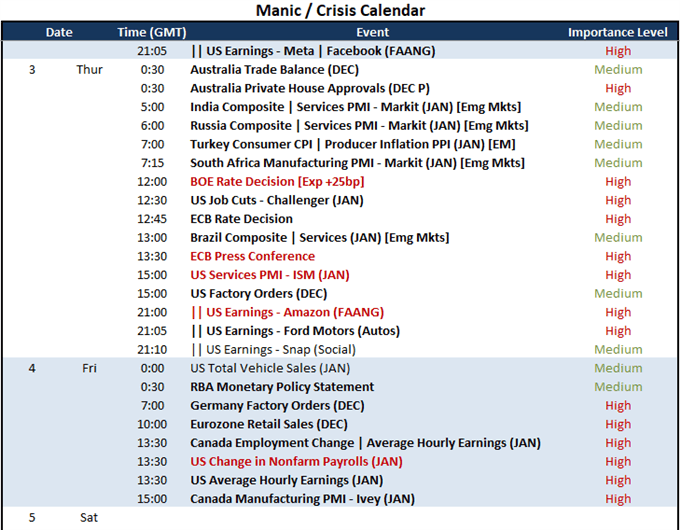The height and width of the screenshot is (530, 680).
Task: Select the 'Date' column header
Action: [x=59, y=32]
